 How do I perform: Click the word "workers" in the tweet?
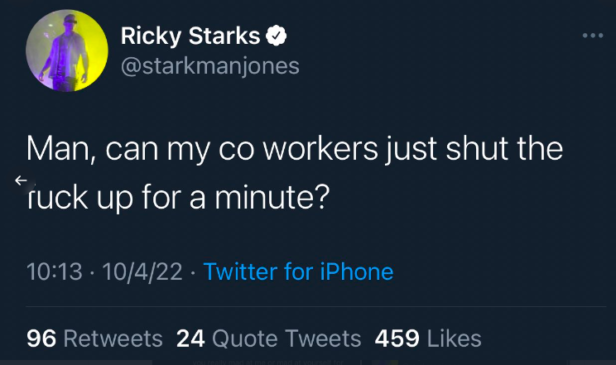[x=321, y=149]
